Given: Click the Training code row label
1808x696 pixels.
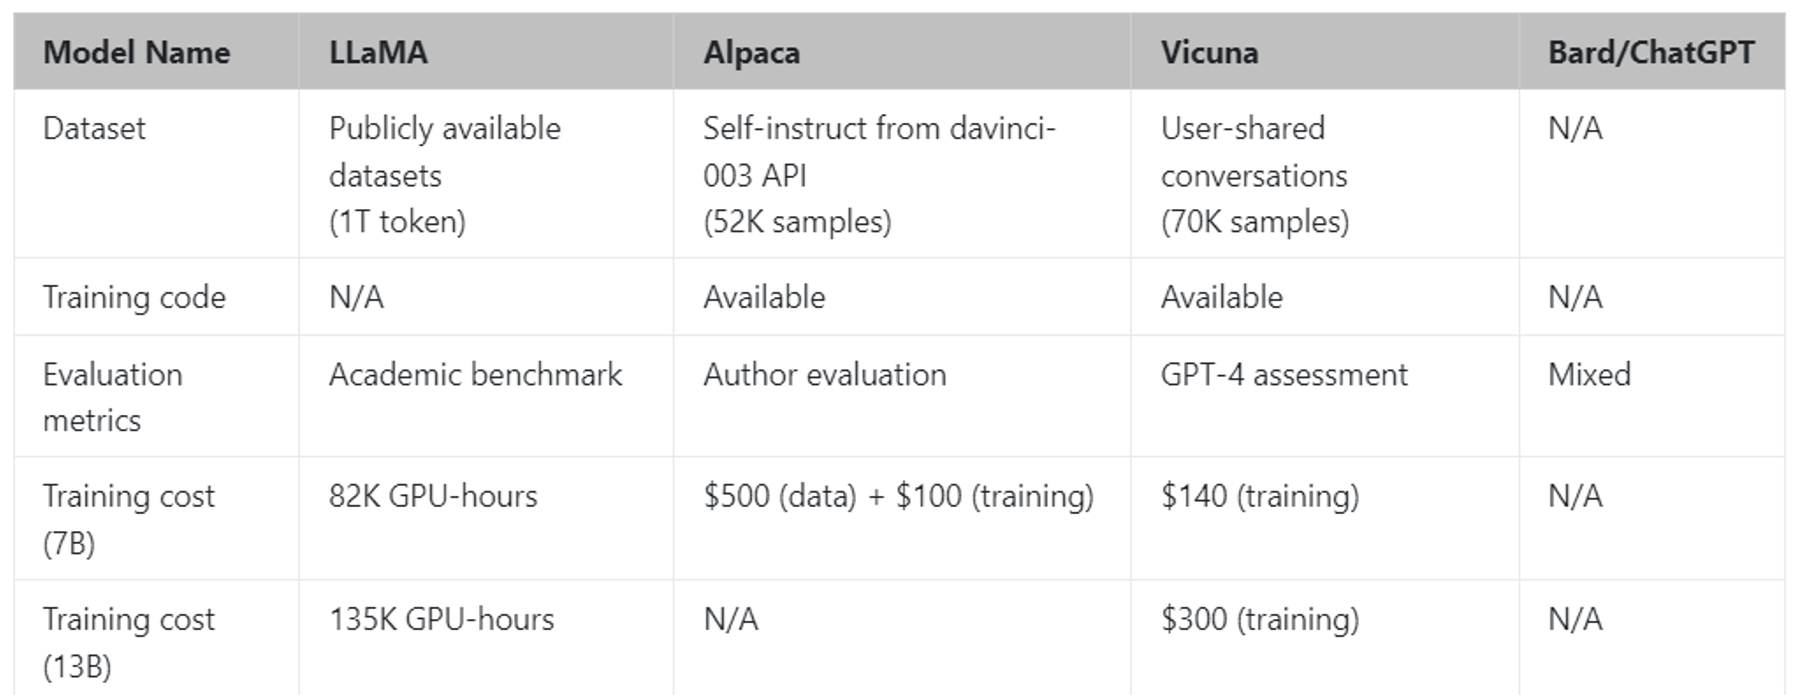Looking at the screenshot, I should (x=134, y=297).
